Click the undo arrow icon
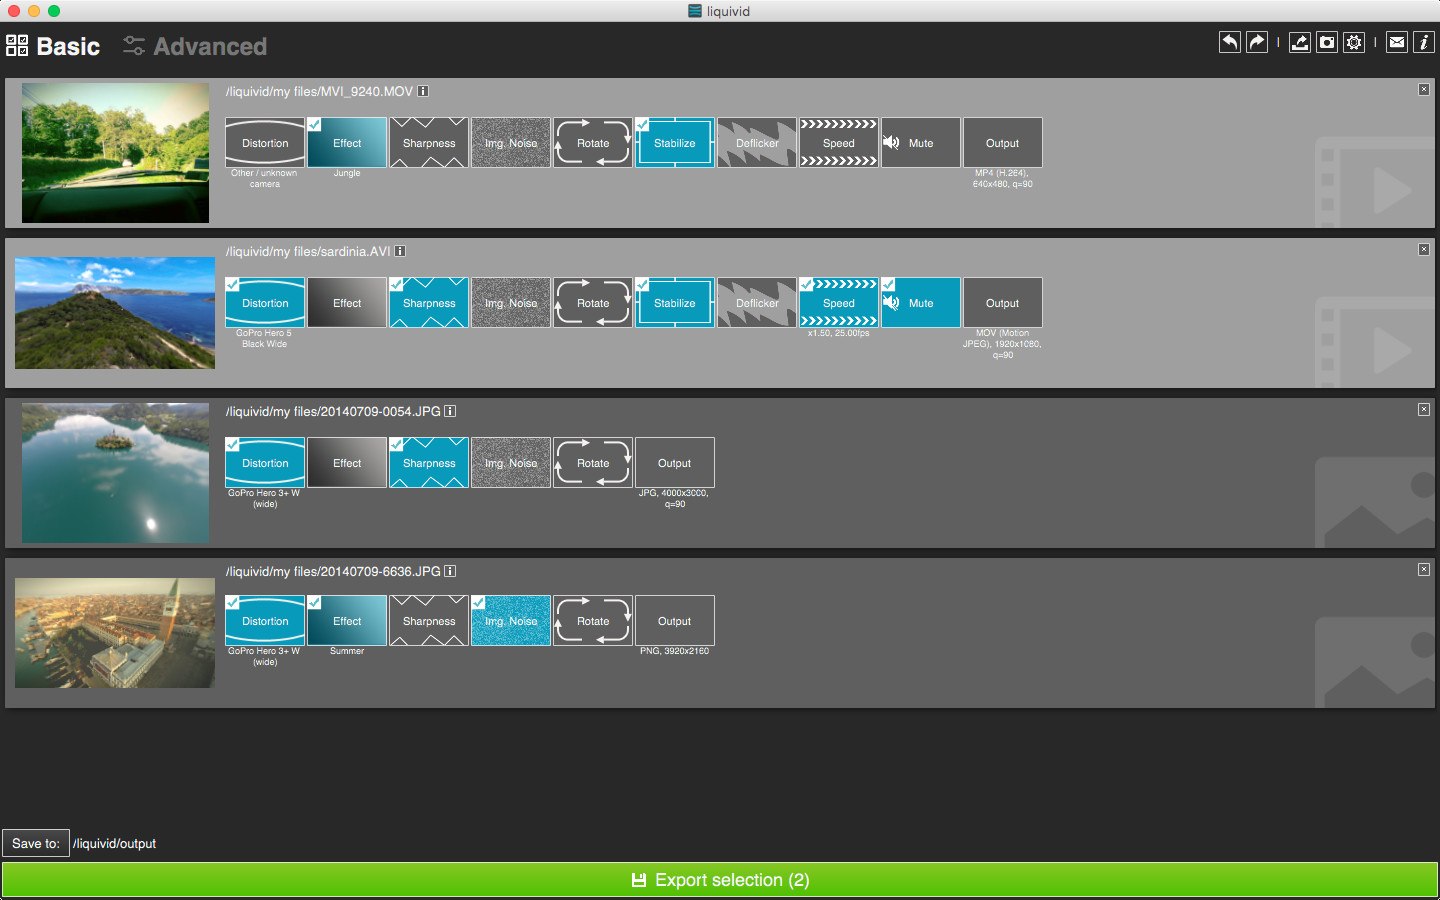The height and width of the screenshot is (900, 1440). (1230, 42)
